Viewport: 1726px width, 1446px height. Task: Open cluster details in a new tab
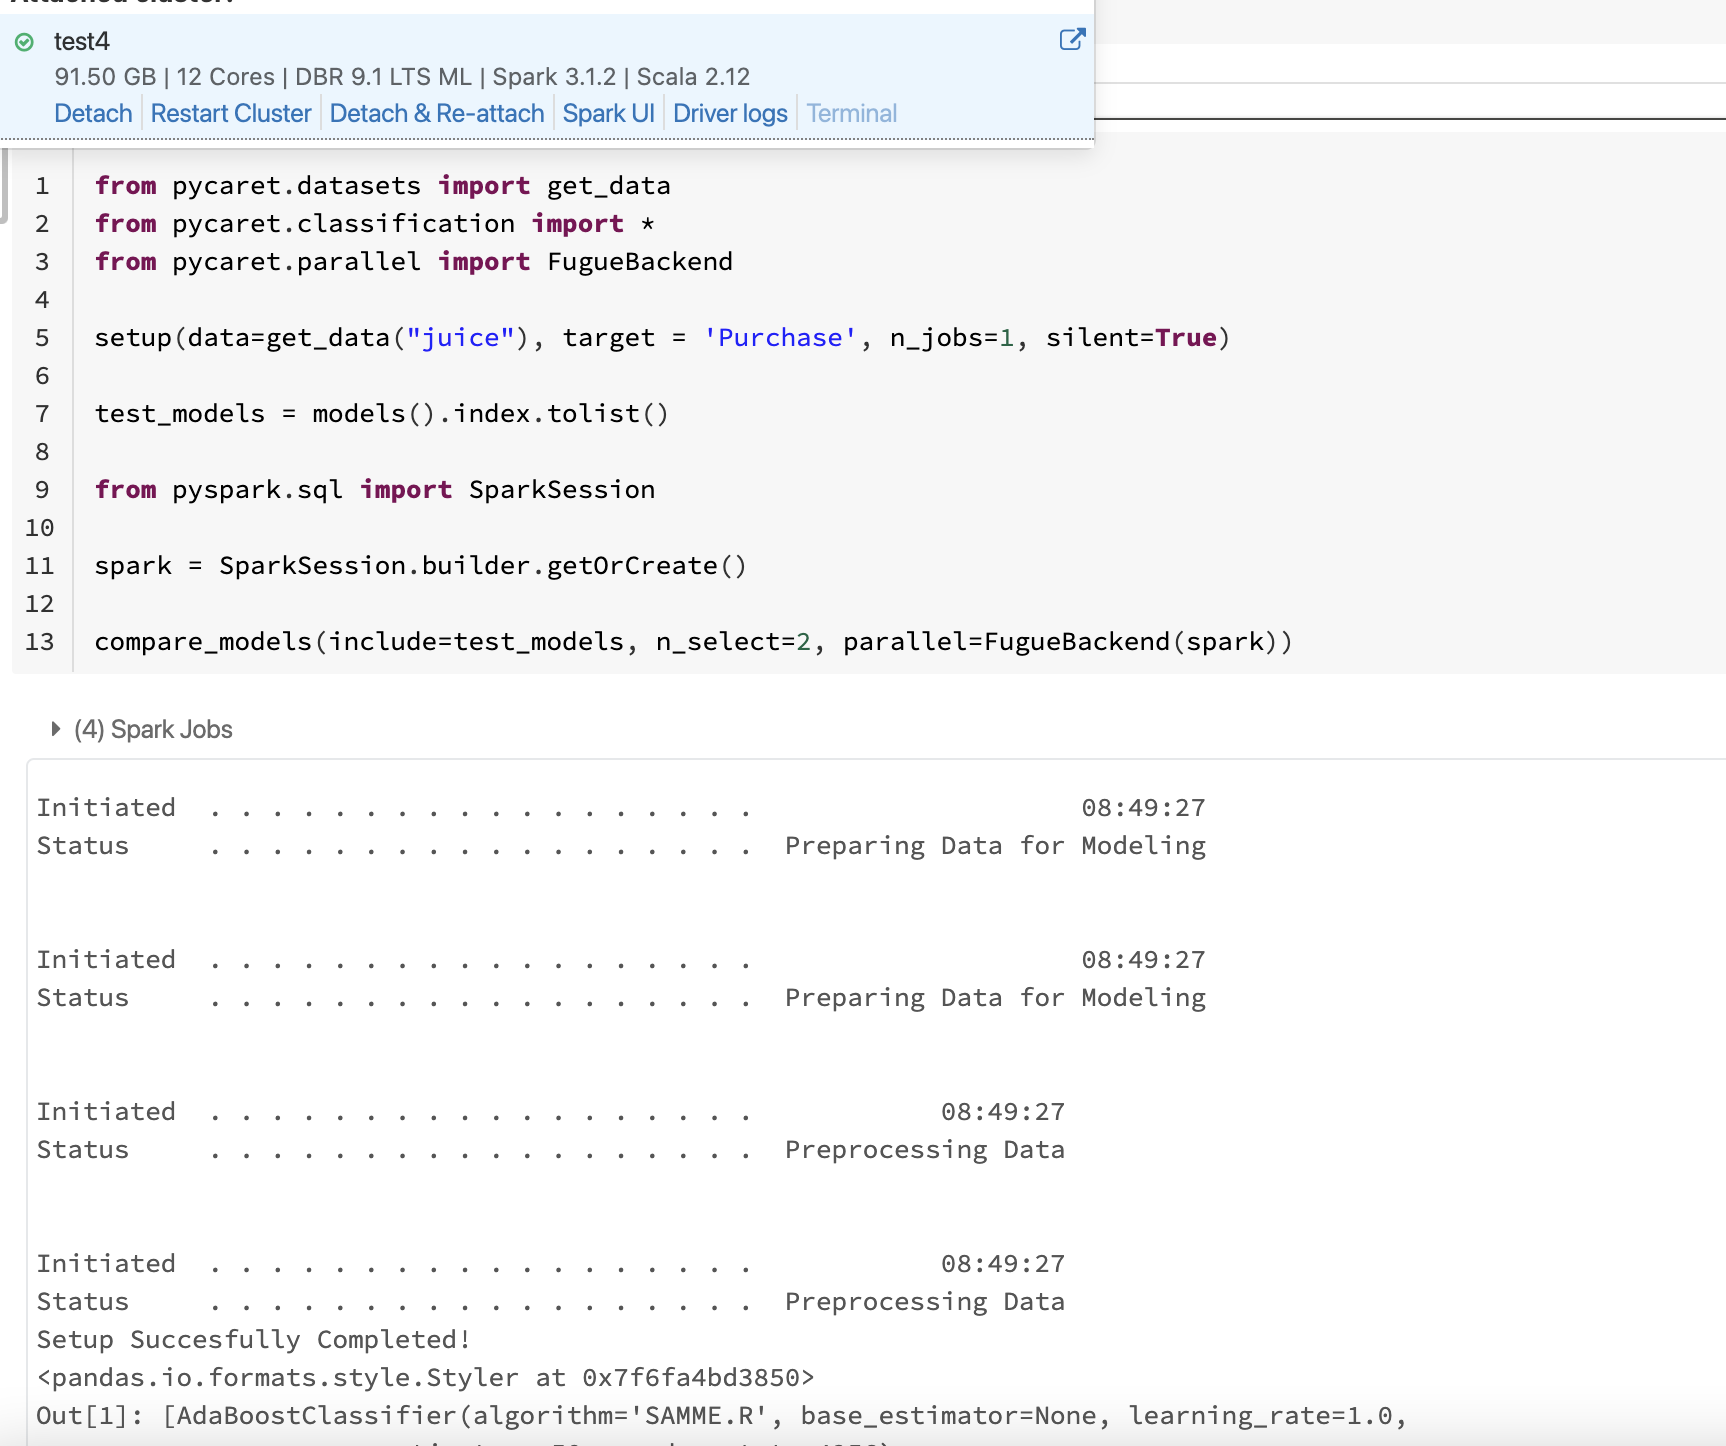coord(1071,40)
